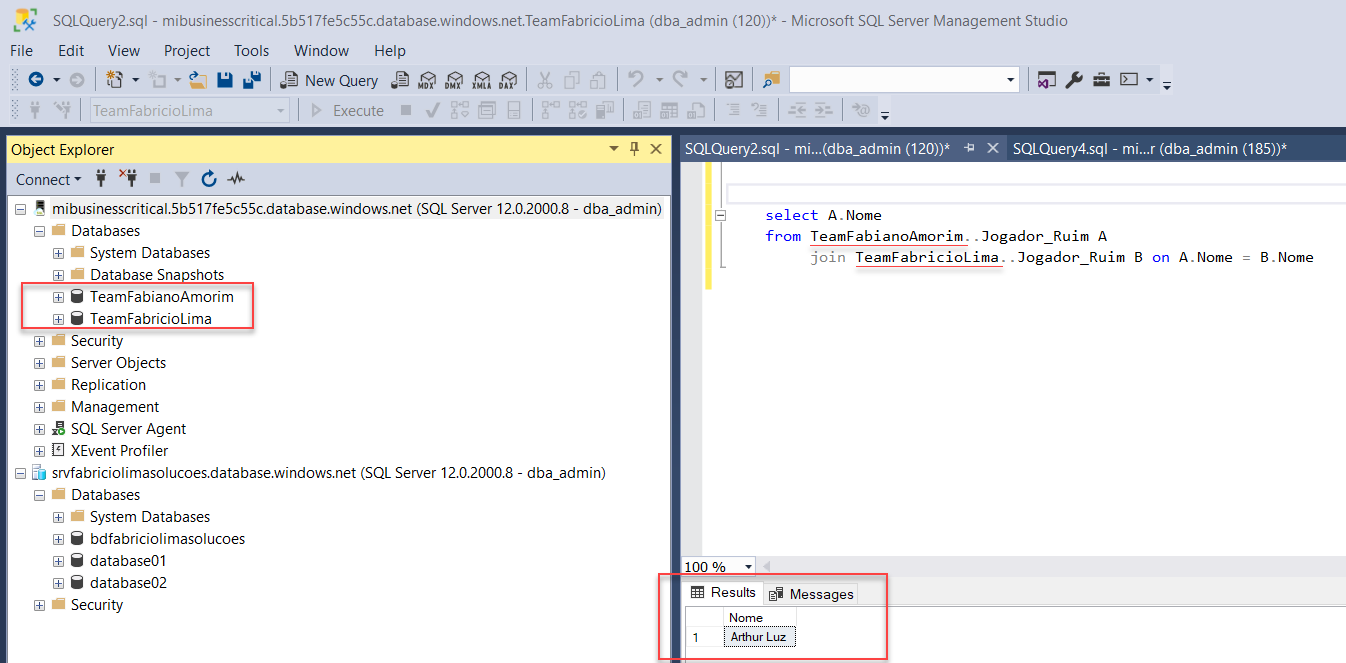
Task: Click the New Query button
Action: [330, 80]
